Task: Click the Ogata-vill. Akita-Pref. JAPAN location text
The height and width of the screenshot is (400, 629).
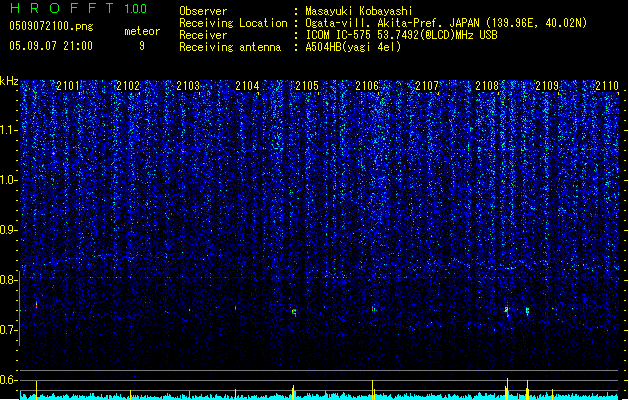Action: (446, 23)
